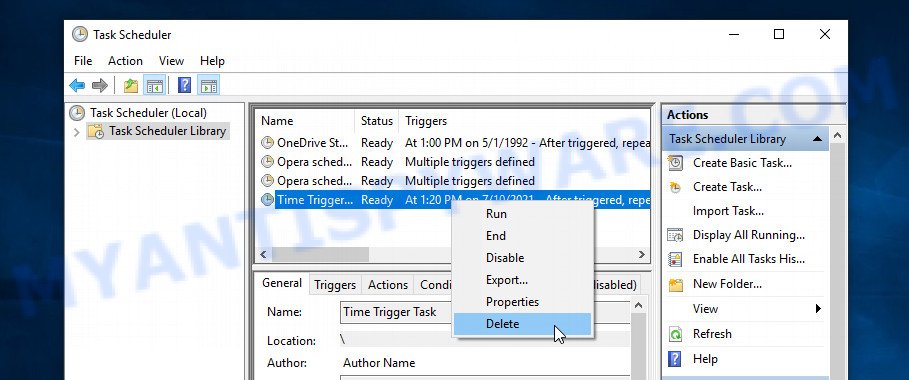This screenshot has width=909, height=380.
Task: Open the View submenu arrow in Actions
Action: pos(818,309)
